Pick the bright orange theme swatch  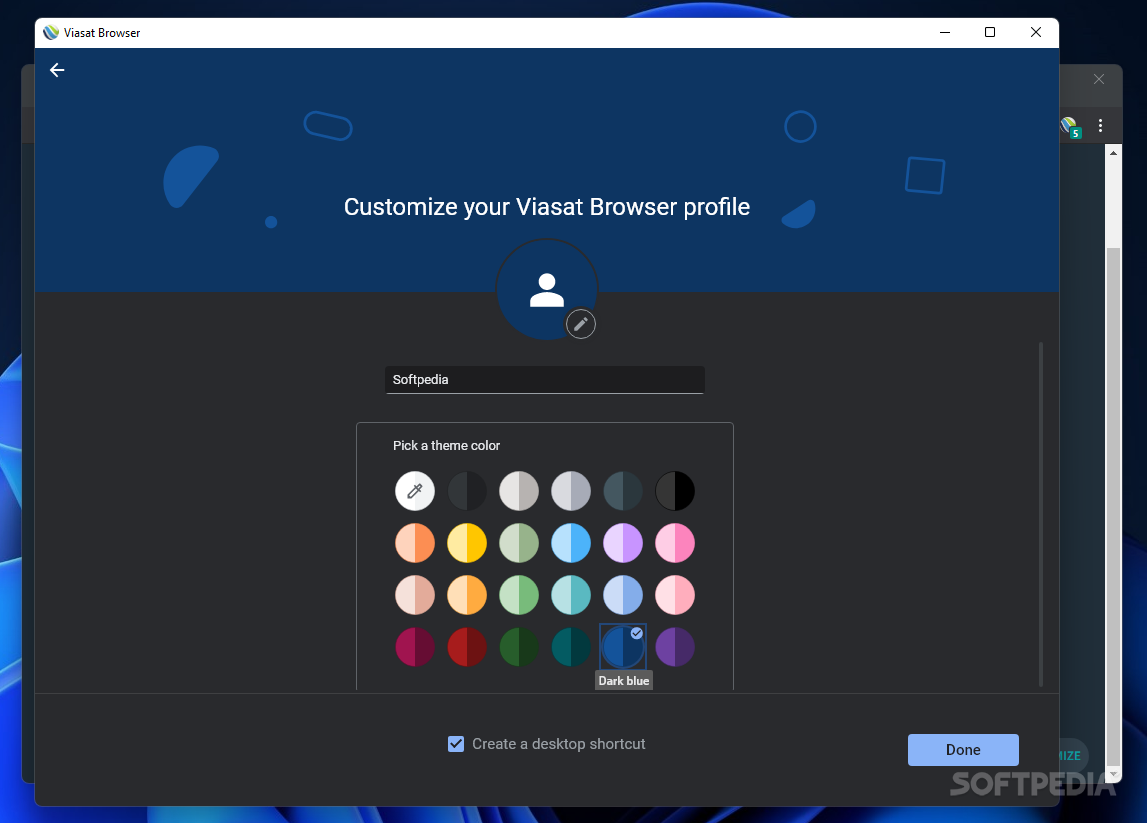click(415, 543)
